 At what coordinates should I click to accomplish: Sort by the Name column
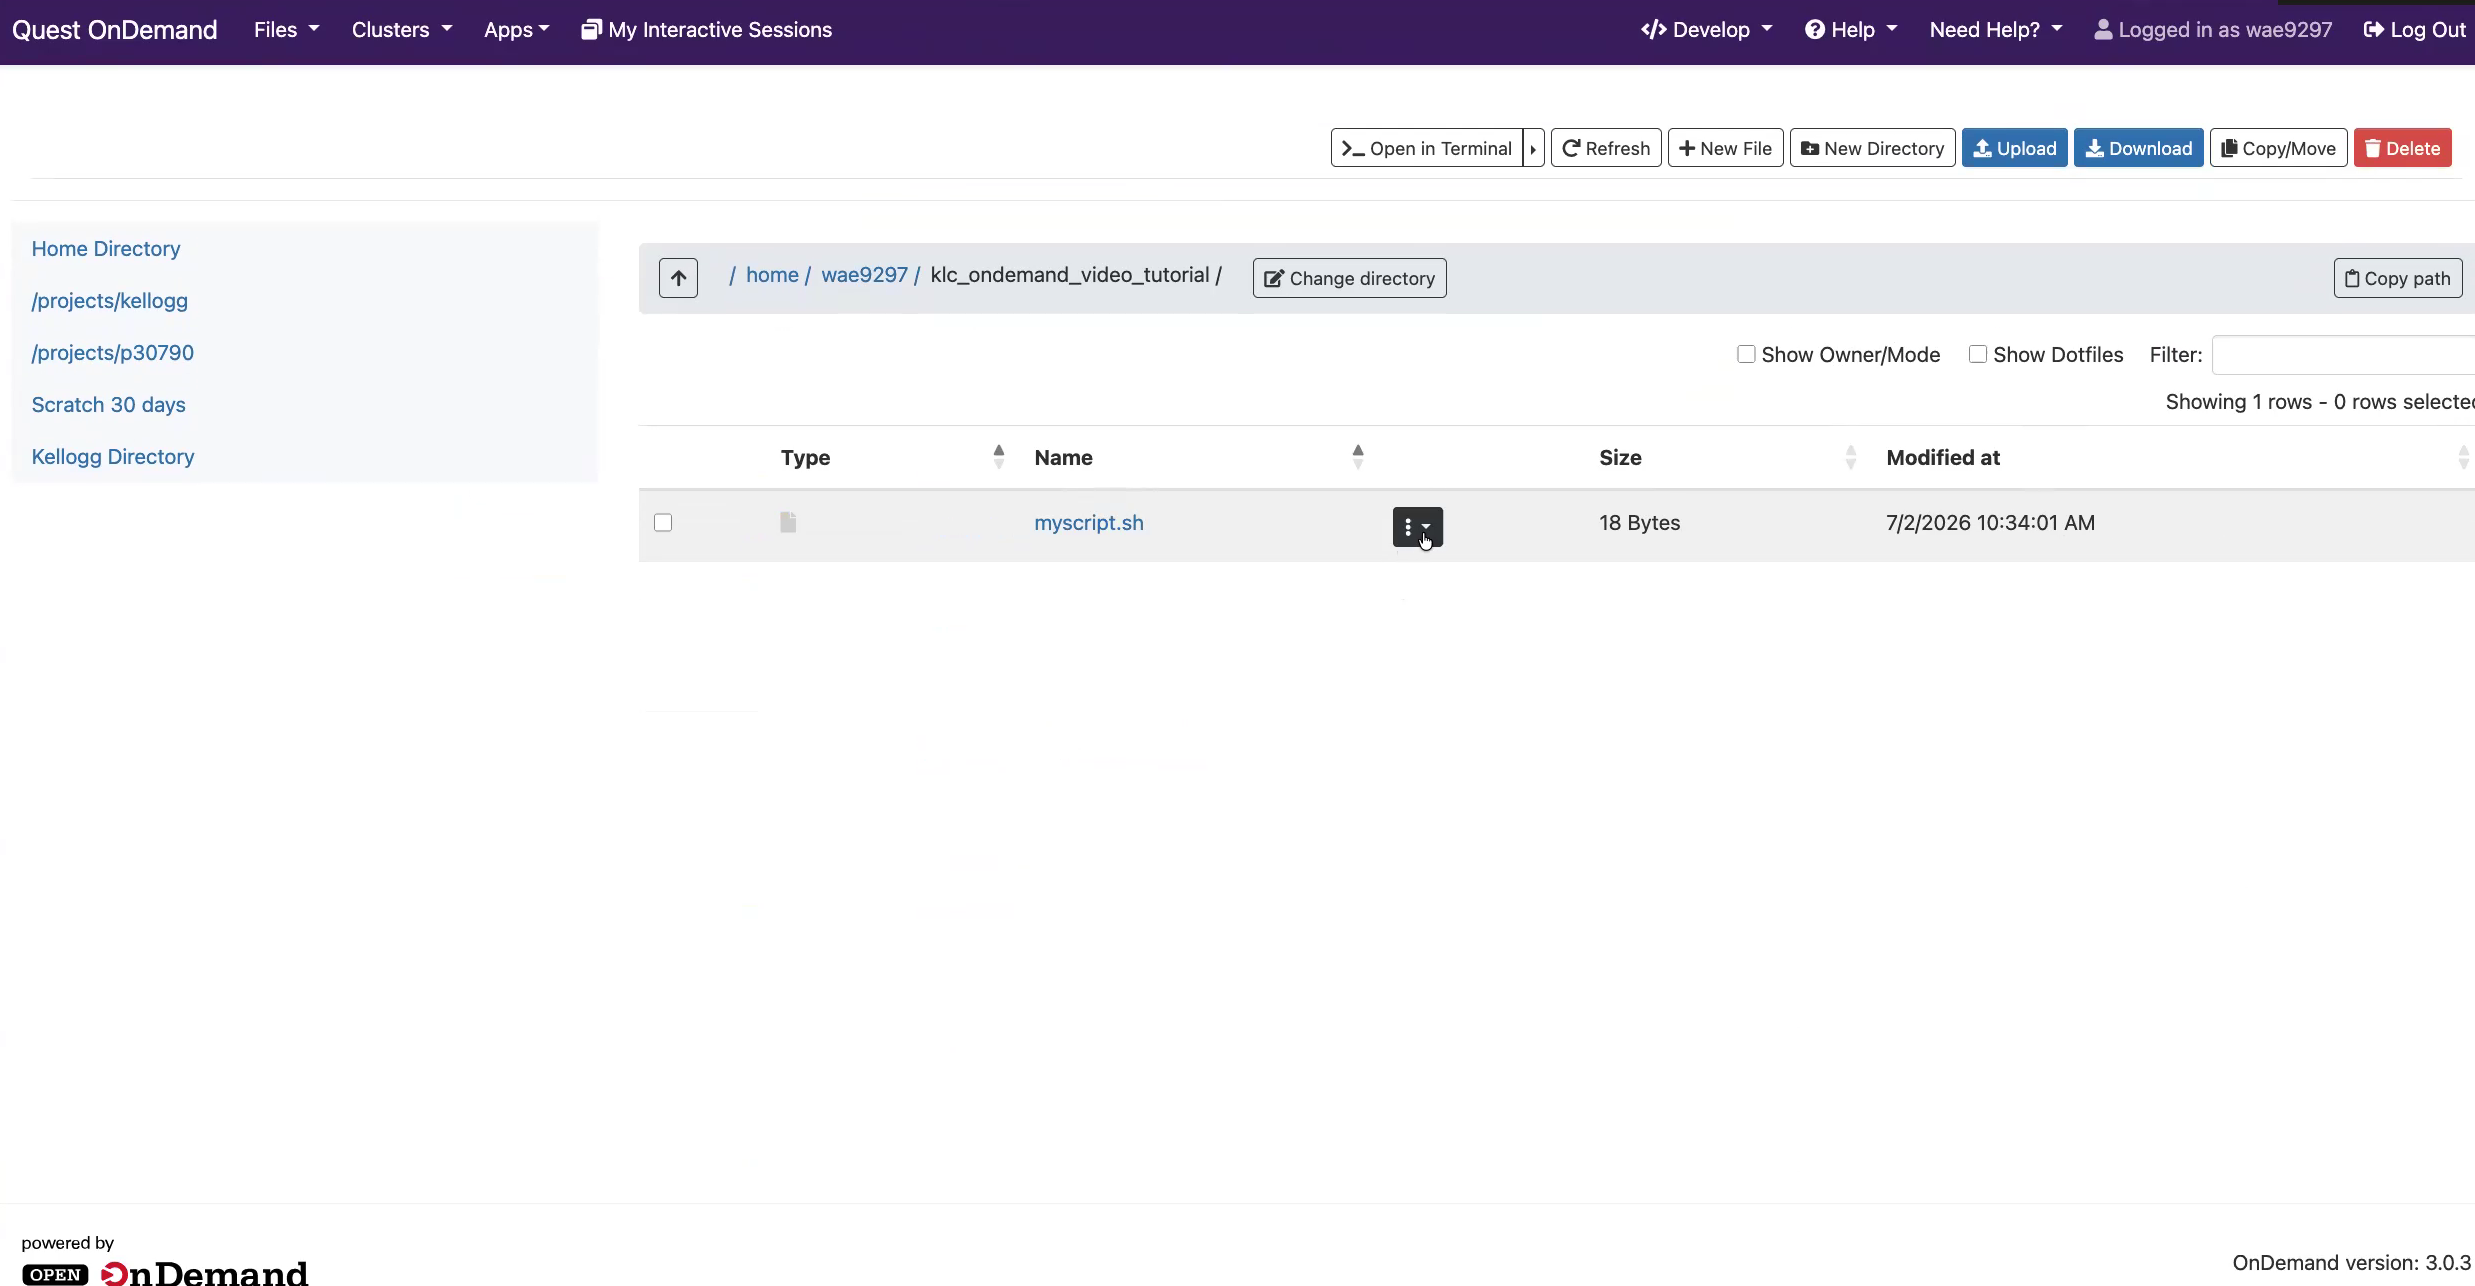pyautogui.click(x=1199, y=457)
